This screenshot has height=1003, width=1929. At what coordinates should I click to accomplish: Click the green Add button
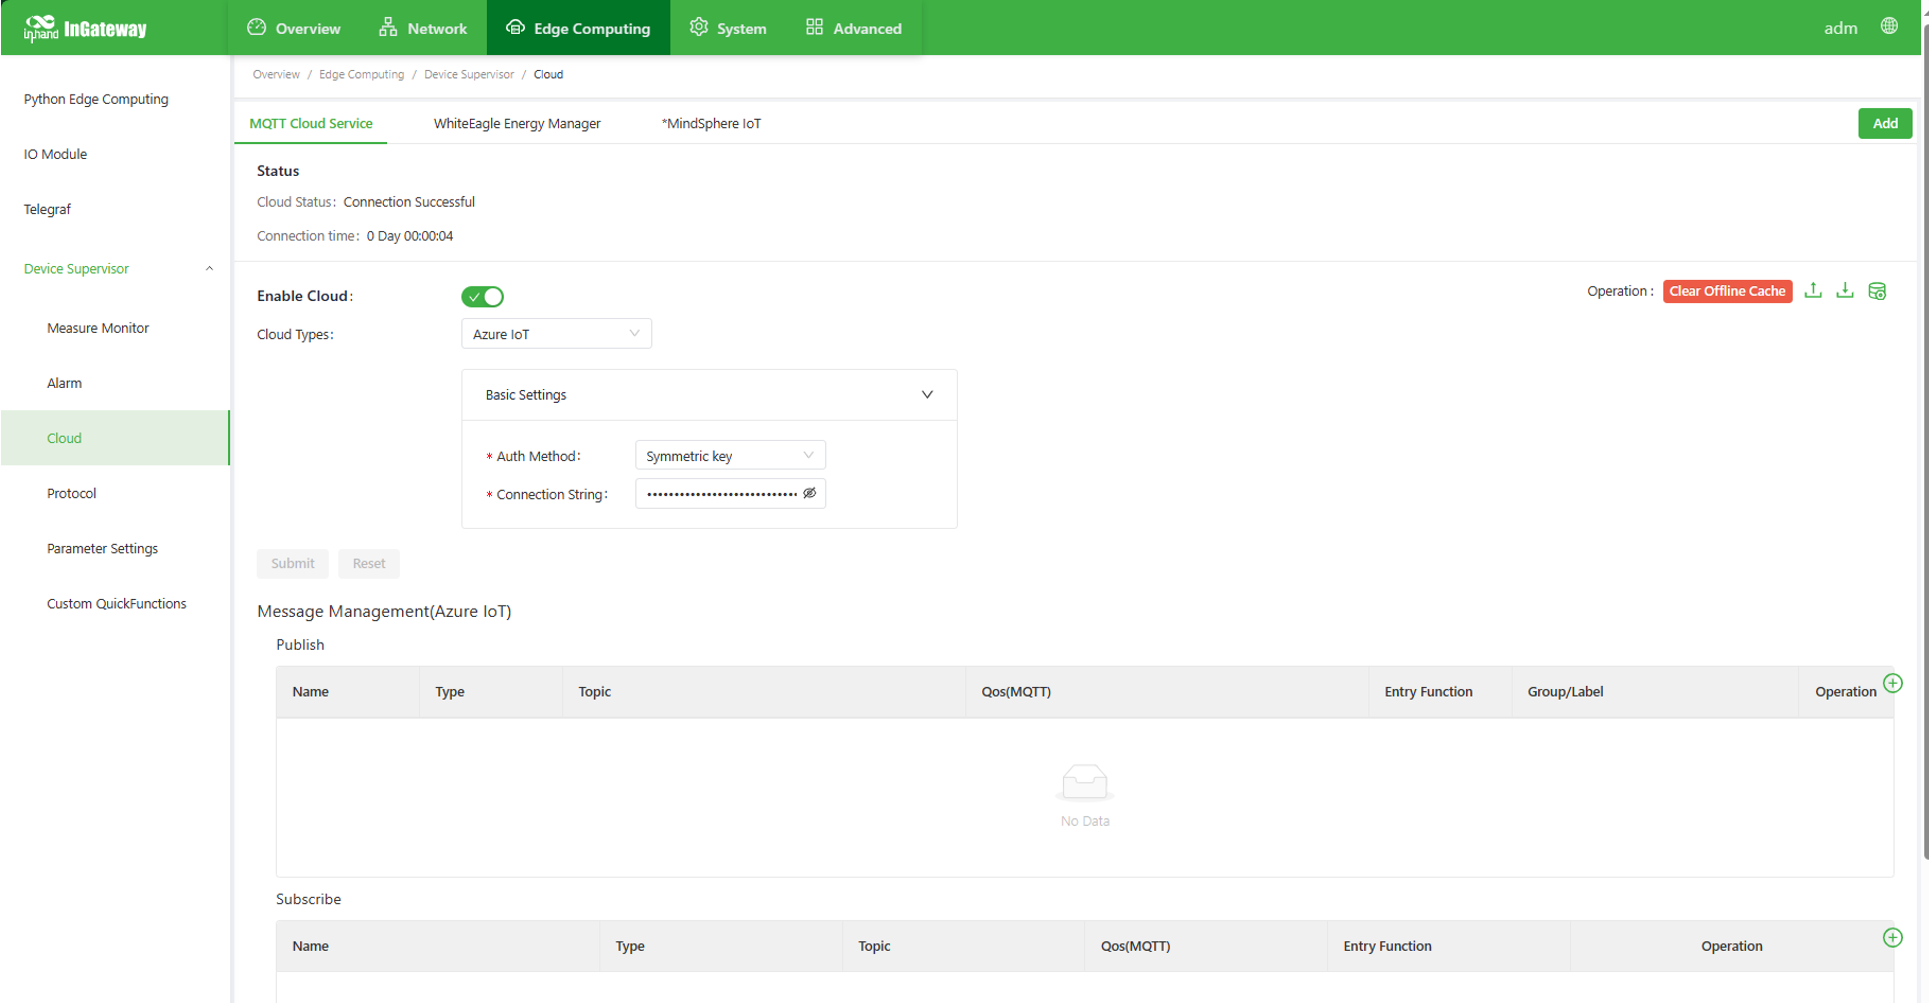point(1884,123)
